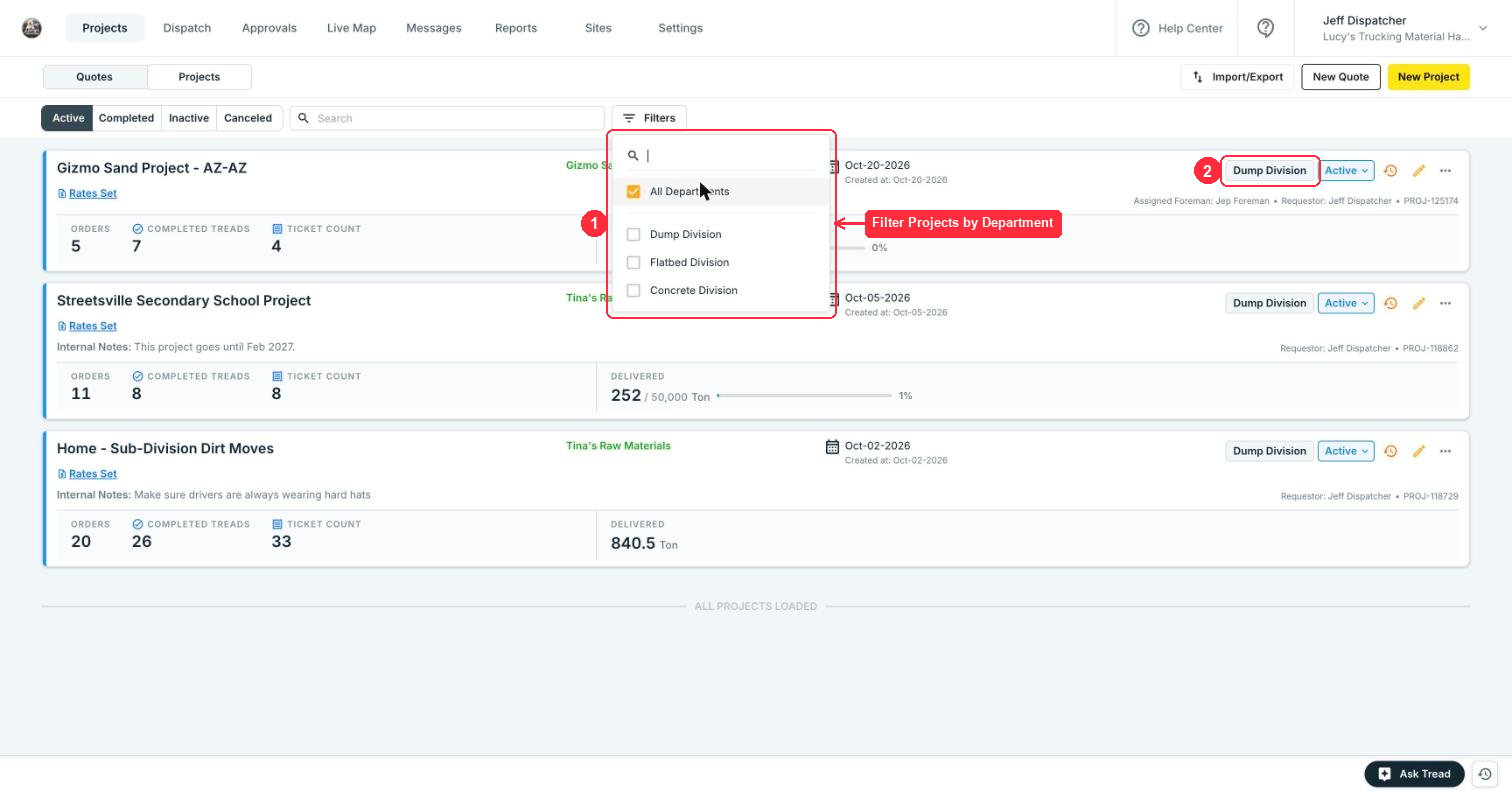
Task: Click Tina's Raw Materials on Home Sub-Division card
Action: pyautogui.click(x=618, y=446)
